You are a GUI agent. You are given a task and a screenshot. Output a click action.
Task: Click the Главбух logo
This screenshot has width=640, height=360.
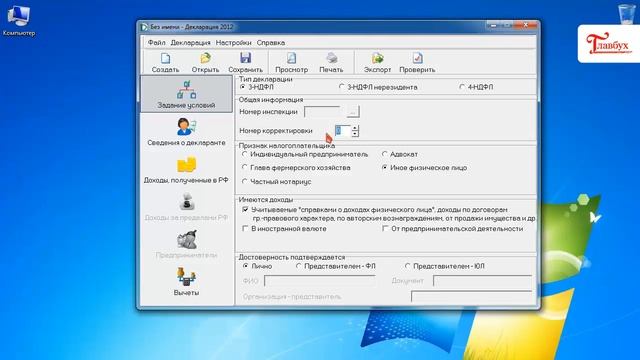pyautogui.click(x=609, y=43)
